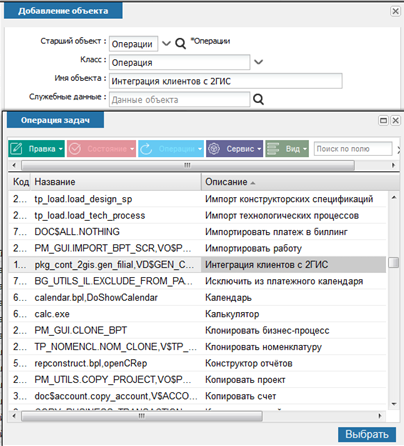
Task: Click the vertical scrollbar up arrow
Action: 394,197
